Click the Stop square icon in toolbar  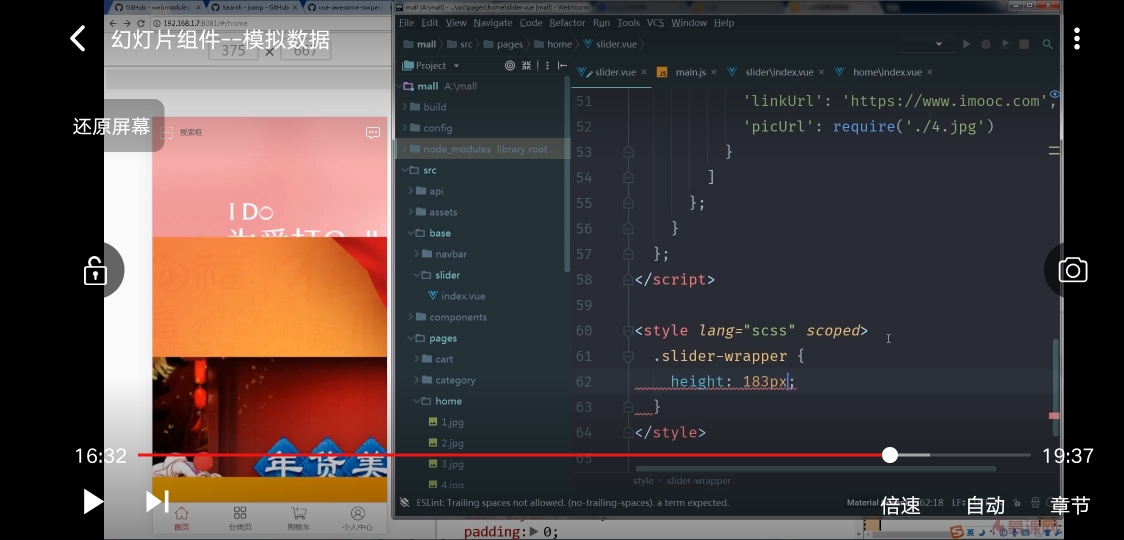(1024, 44)
